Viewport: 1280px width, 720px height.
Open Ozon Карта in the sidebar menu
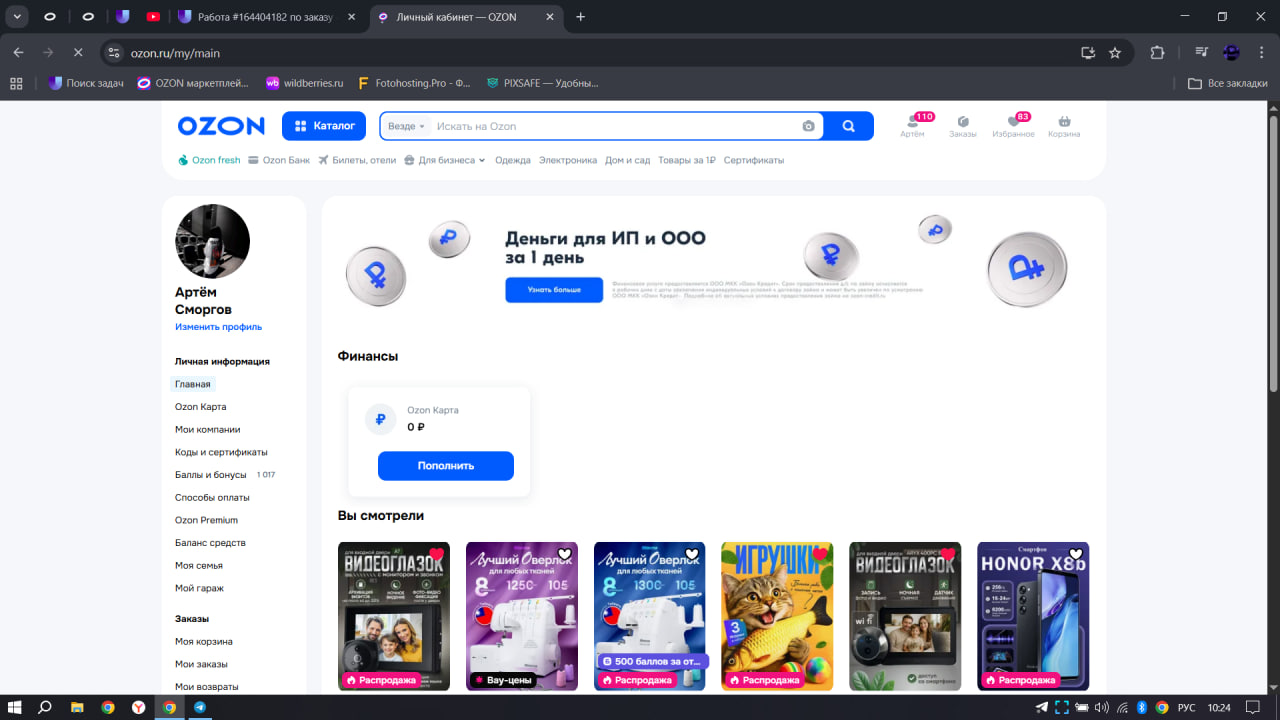201,407
